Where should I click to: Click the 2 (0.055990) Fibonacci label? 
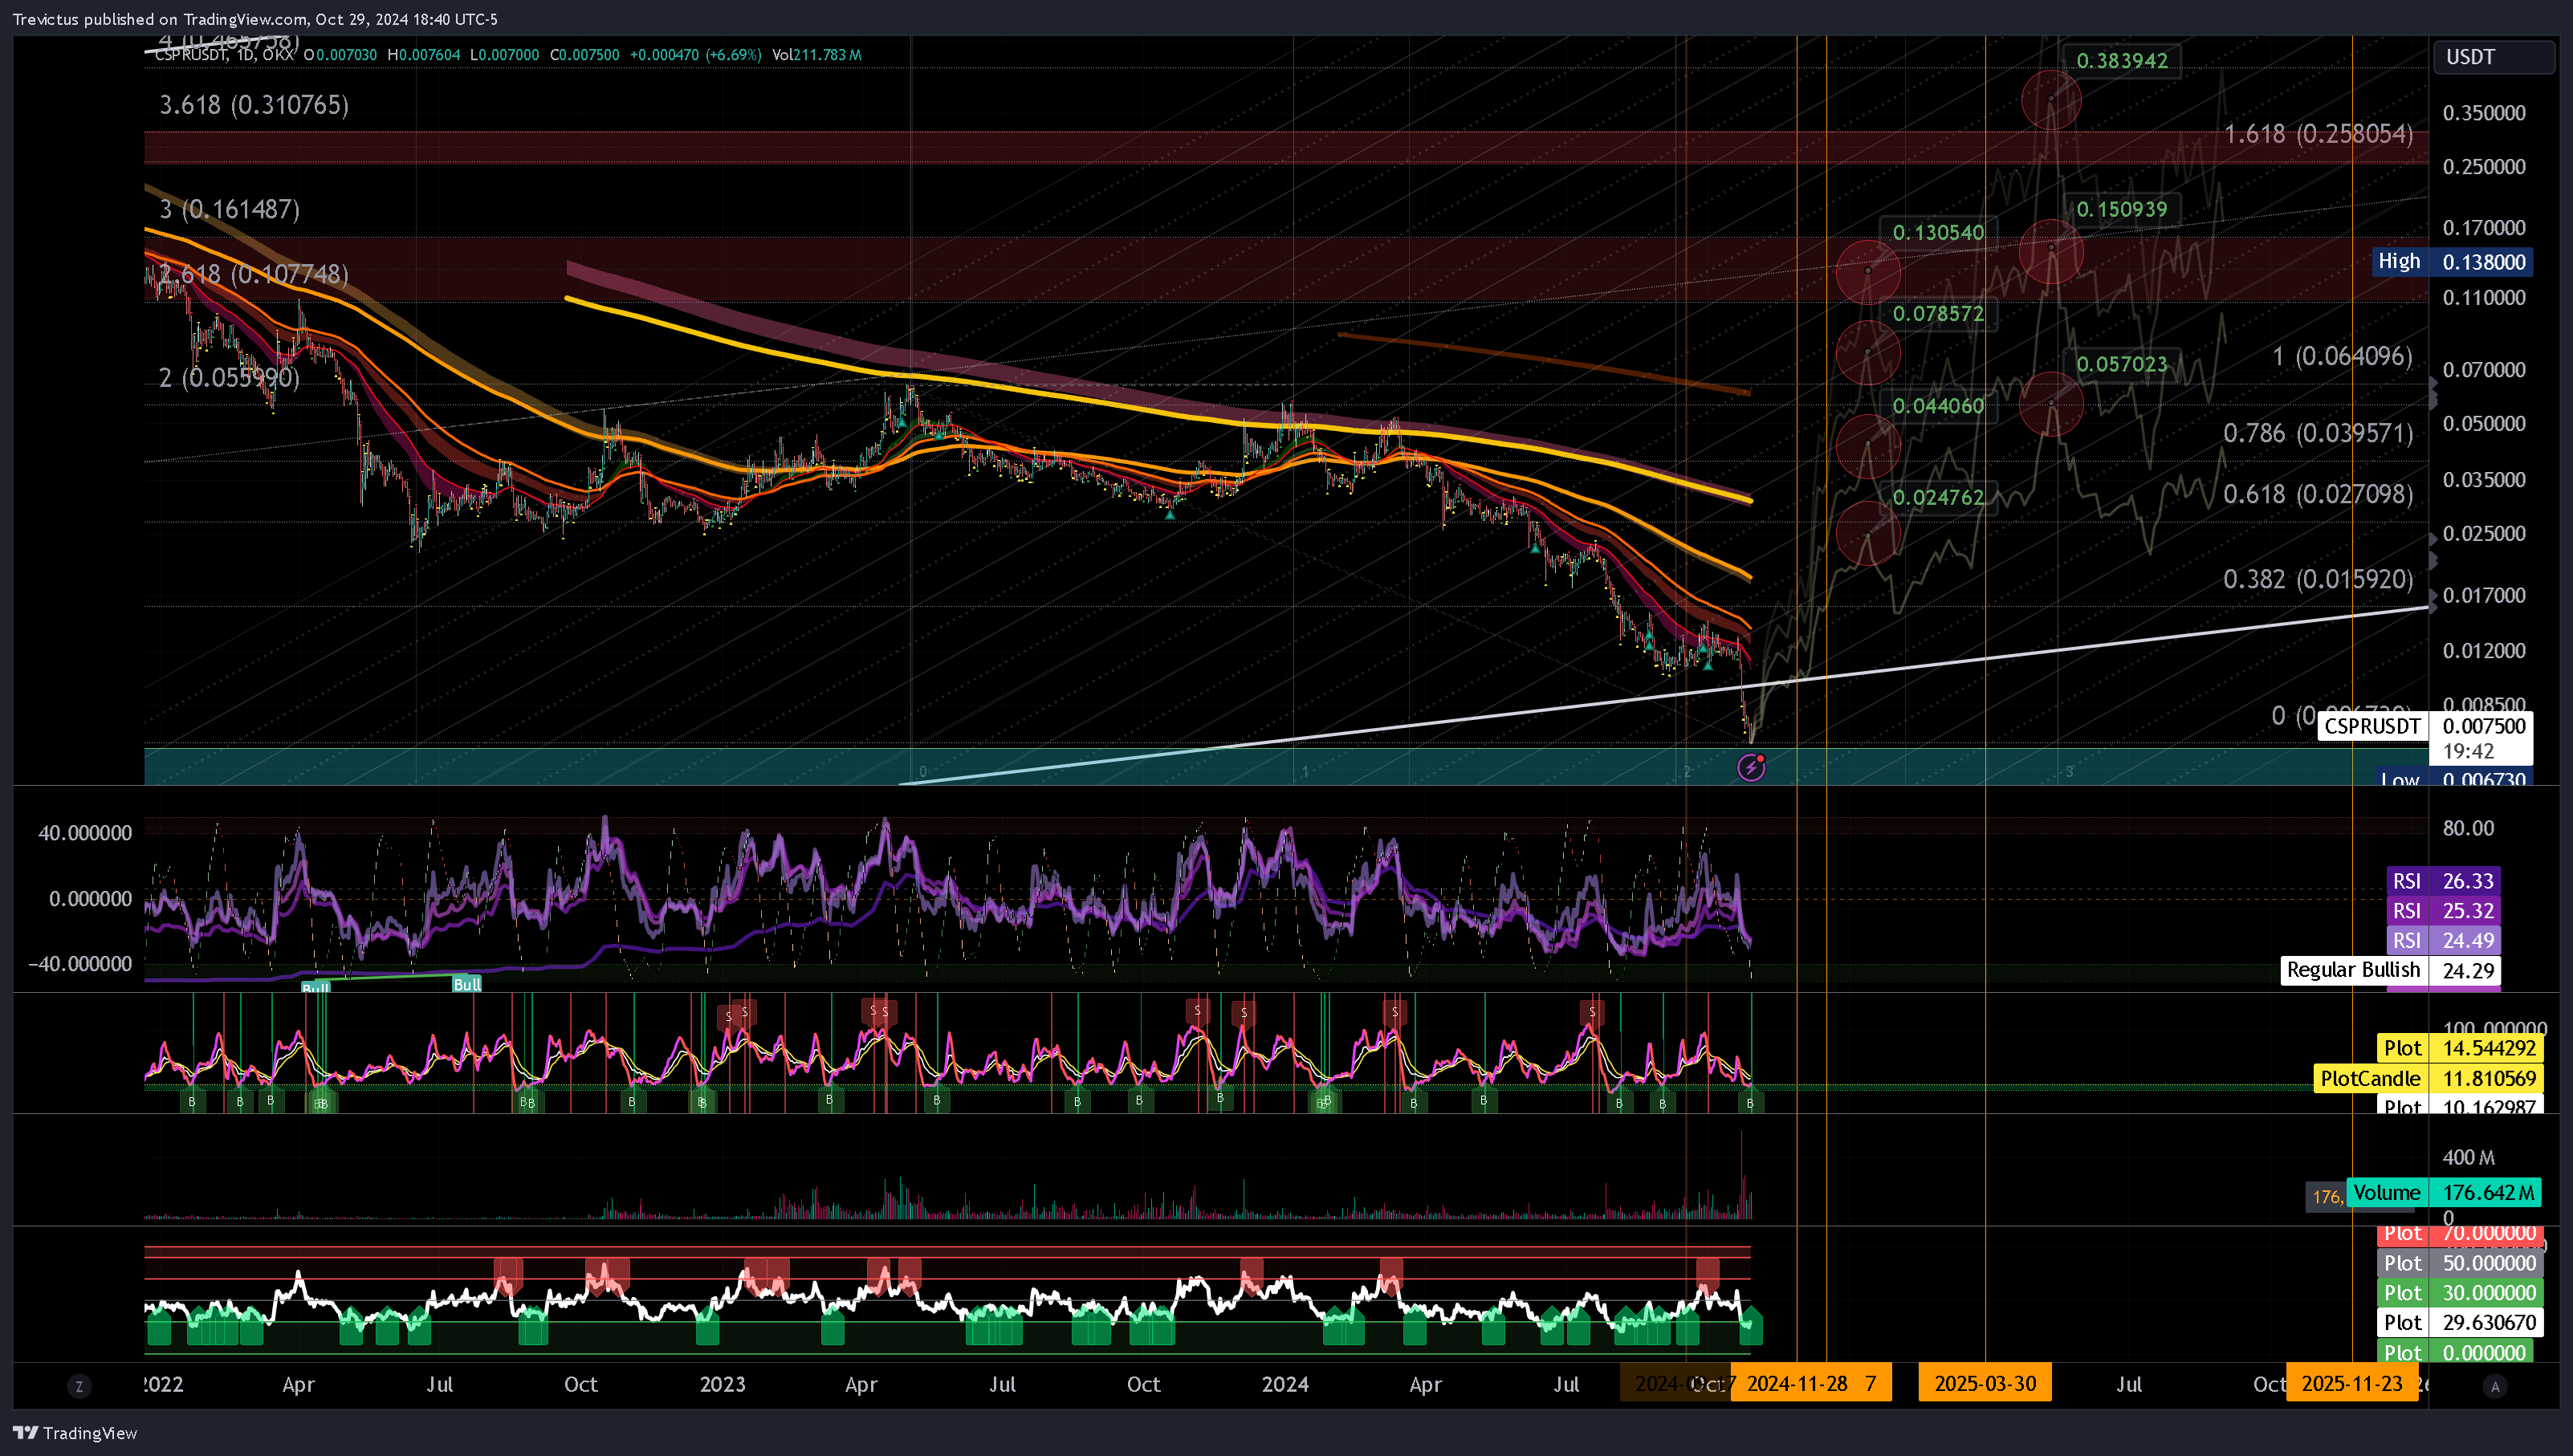coord(229,377)
